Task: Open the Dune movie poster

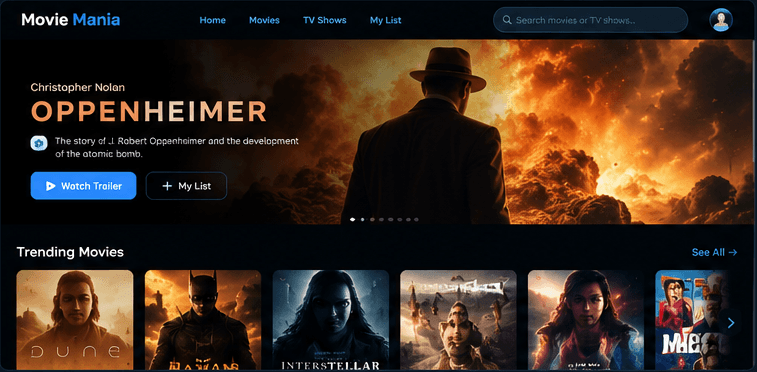Action: pos(75,319)
